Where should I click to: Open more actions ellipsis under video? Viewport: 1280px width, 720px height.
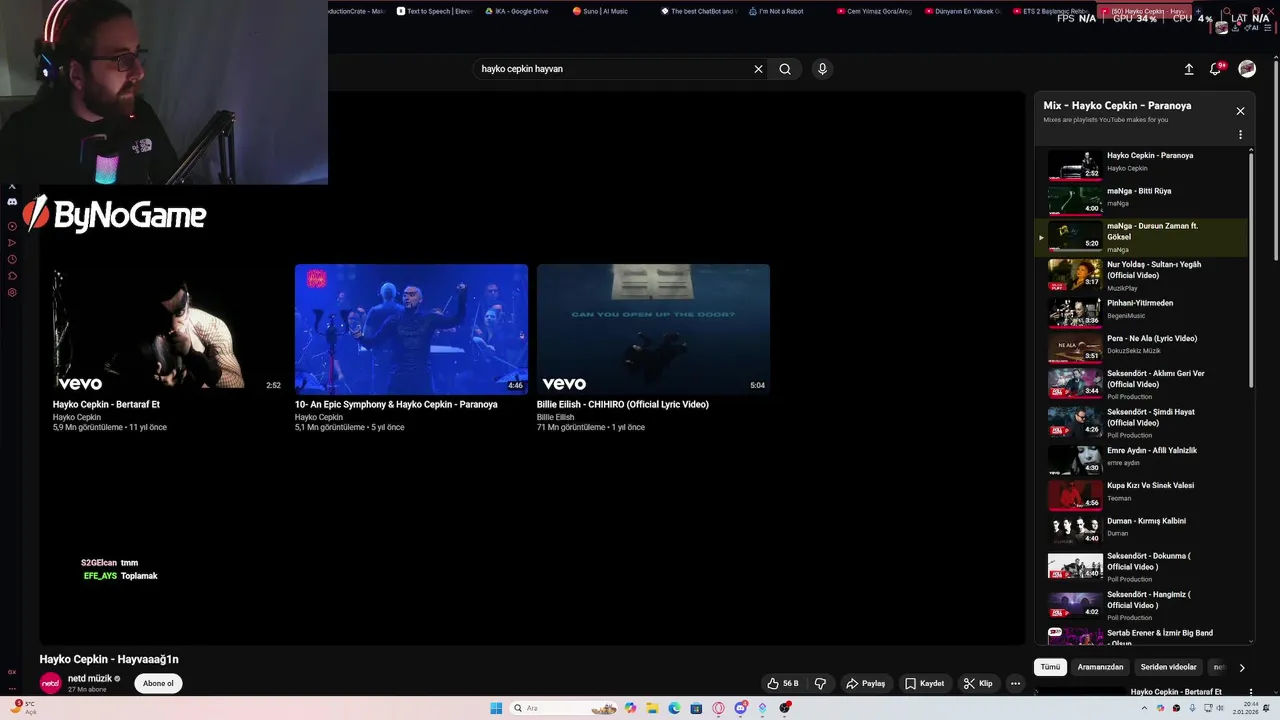1015,683
